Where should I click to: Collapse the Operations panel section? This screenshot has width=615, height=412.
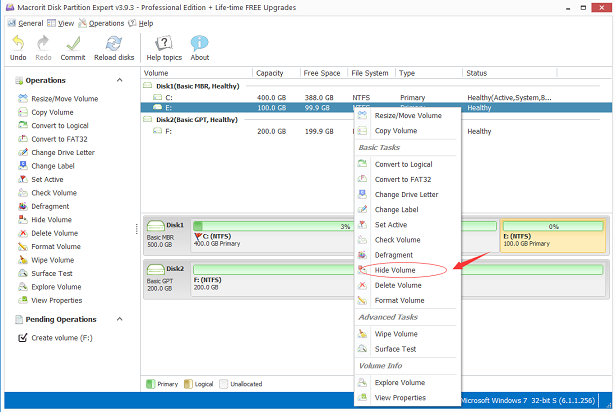(120, 80)
